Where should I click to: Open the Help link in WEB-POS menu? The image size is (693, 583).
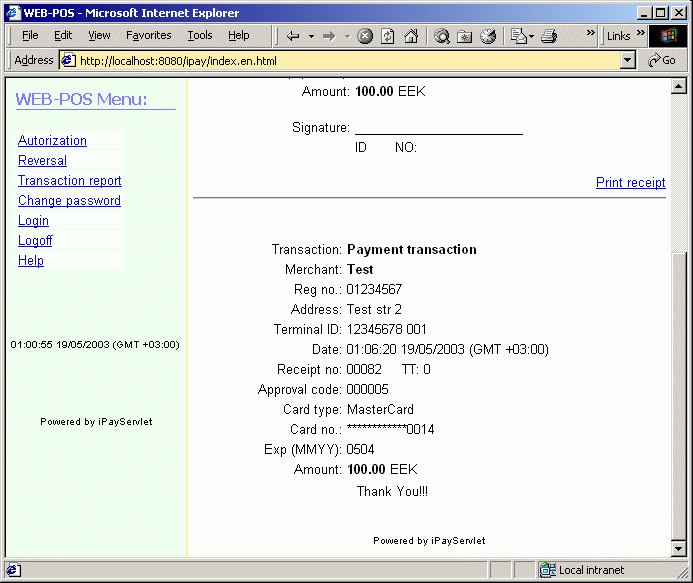coord(30,260)
